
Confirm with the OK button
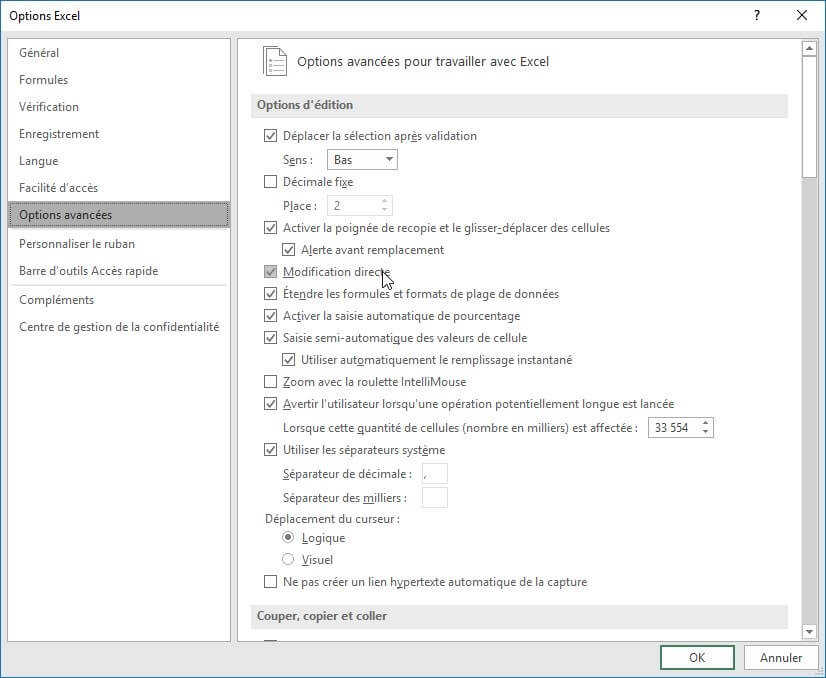pyautogui.click(x=697, y=657)
